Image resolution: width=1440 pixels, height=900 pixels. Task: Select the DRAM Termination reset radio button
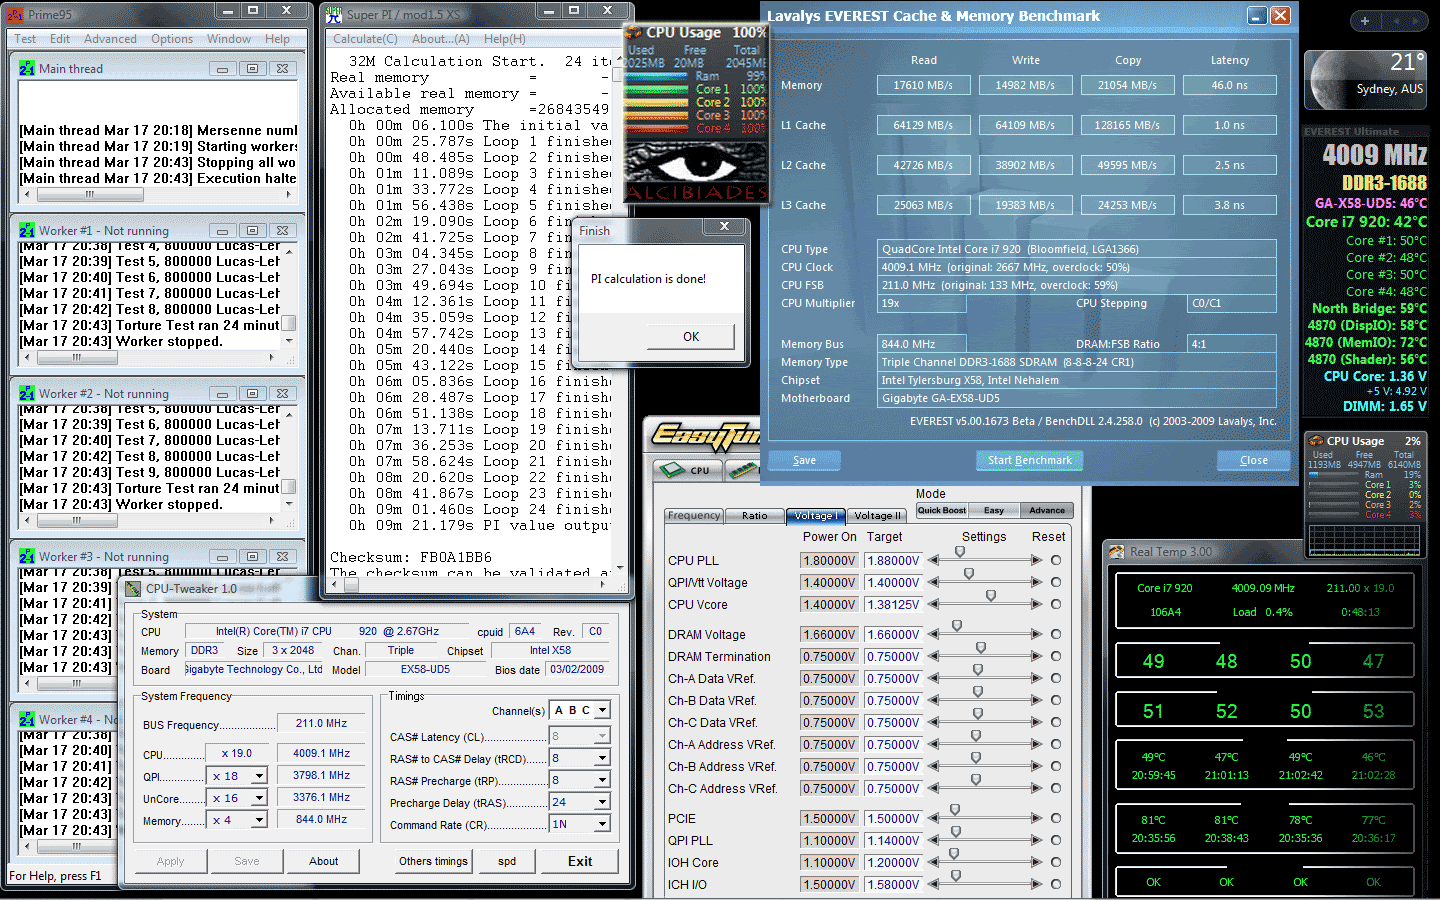pyautogui.click(x=1056, y=656)
